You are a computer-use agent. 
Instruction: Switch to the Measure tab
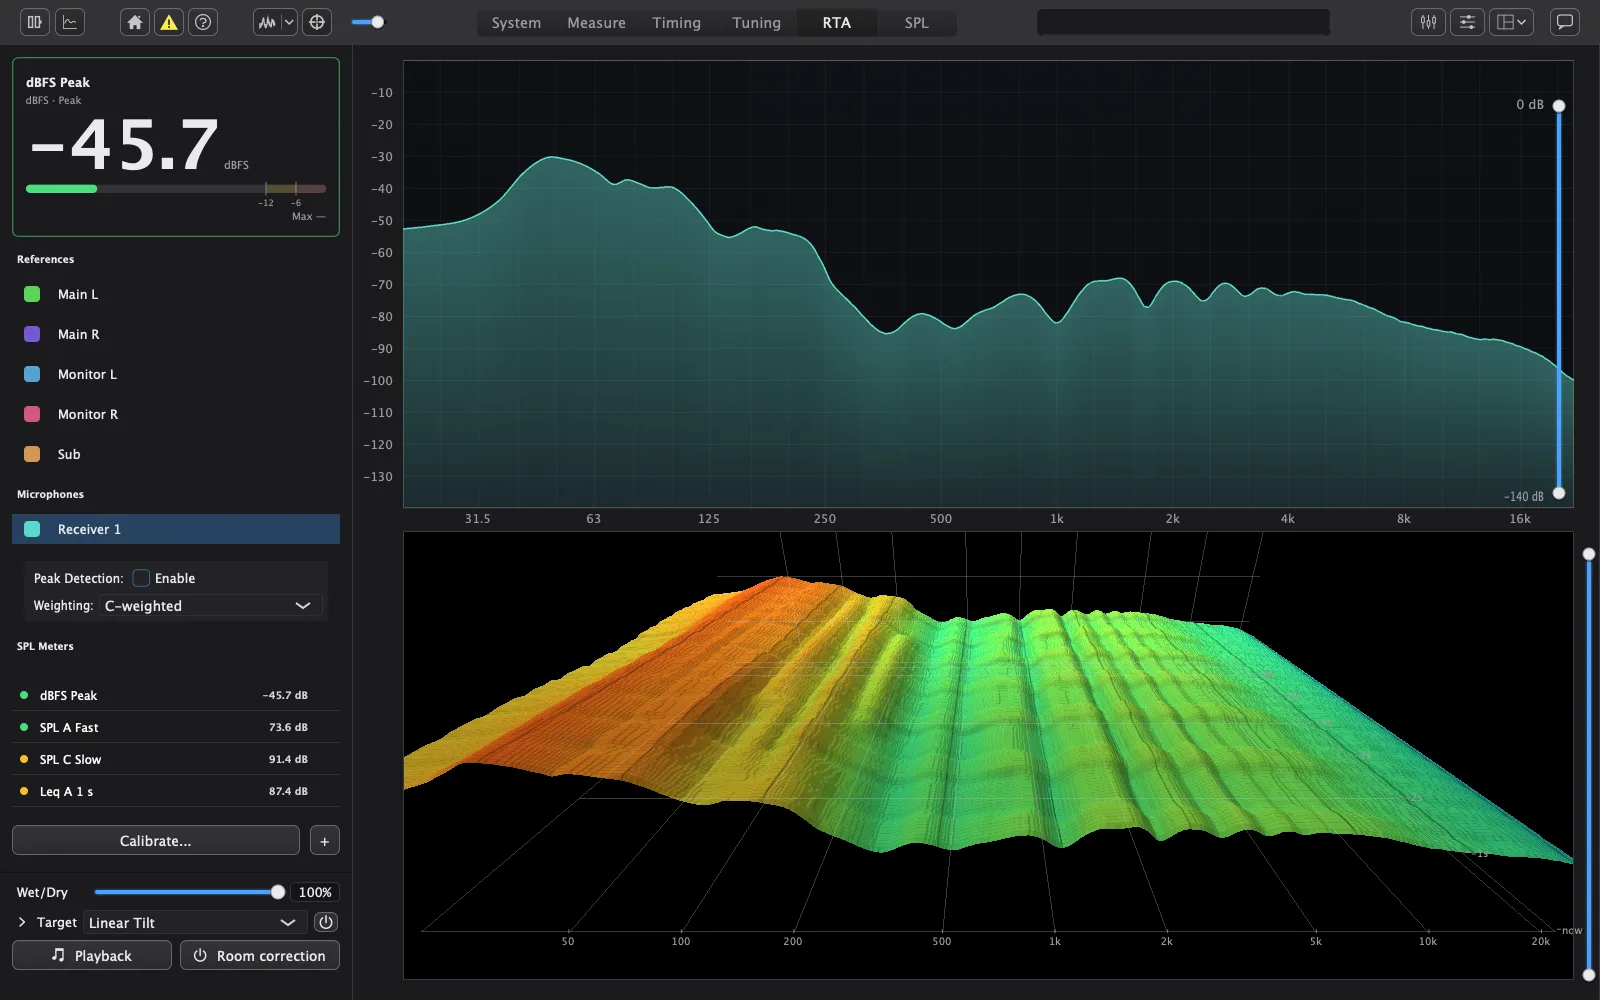click(596, 22)
